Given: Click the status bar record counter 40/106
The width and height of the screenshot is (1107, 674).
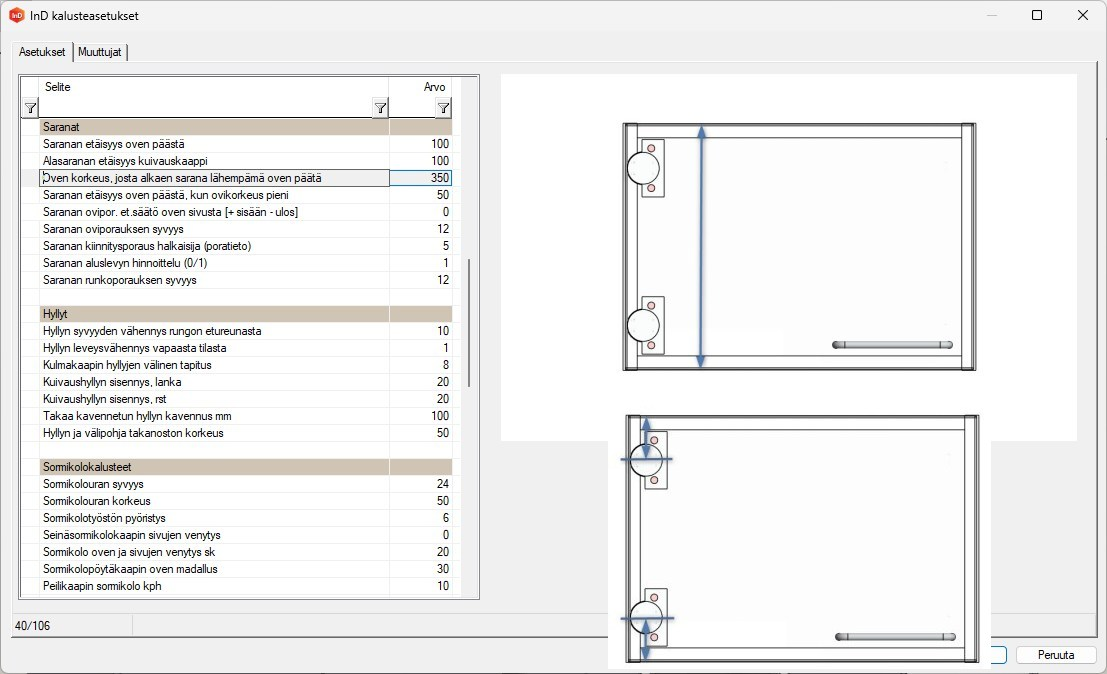Looking at the screenshot, I should [x=32, y=625].
